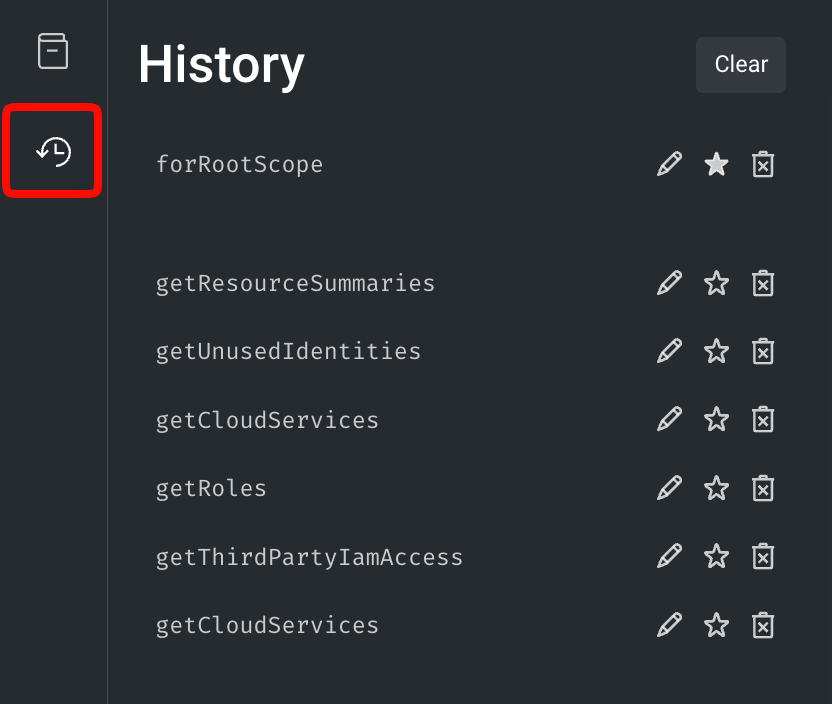This screenshot has width=832, height=704.
Task: Edit the forRootScope history entry
Action: (669, 164)
